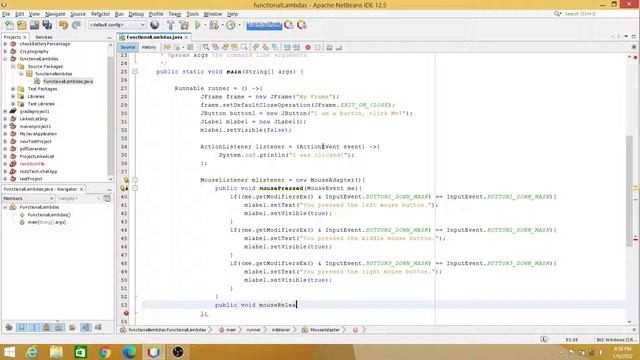Screen dimensions: 640x360
Task: Open Internet Explorer from the taskbar
Action: tap(32, 352)
